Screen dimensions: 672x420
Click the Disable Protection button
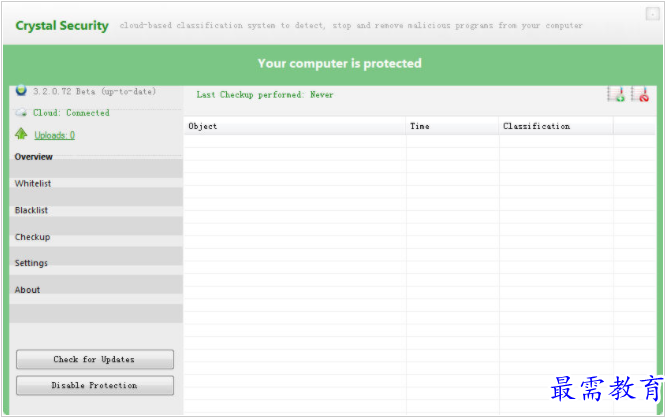tap(95, 385)
